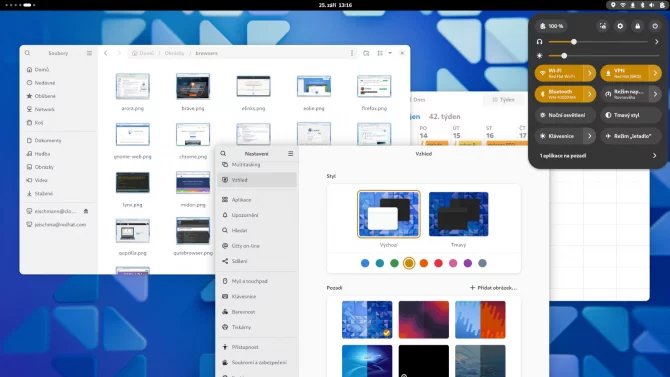Click the power mode 'Režim nap…' tile
The height and width of the screenshot is (377, 670).
(625, 94)
